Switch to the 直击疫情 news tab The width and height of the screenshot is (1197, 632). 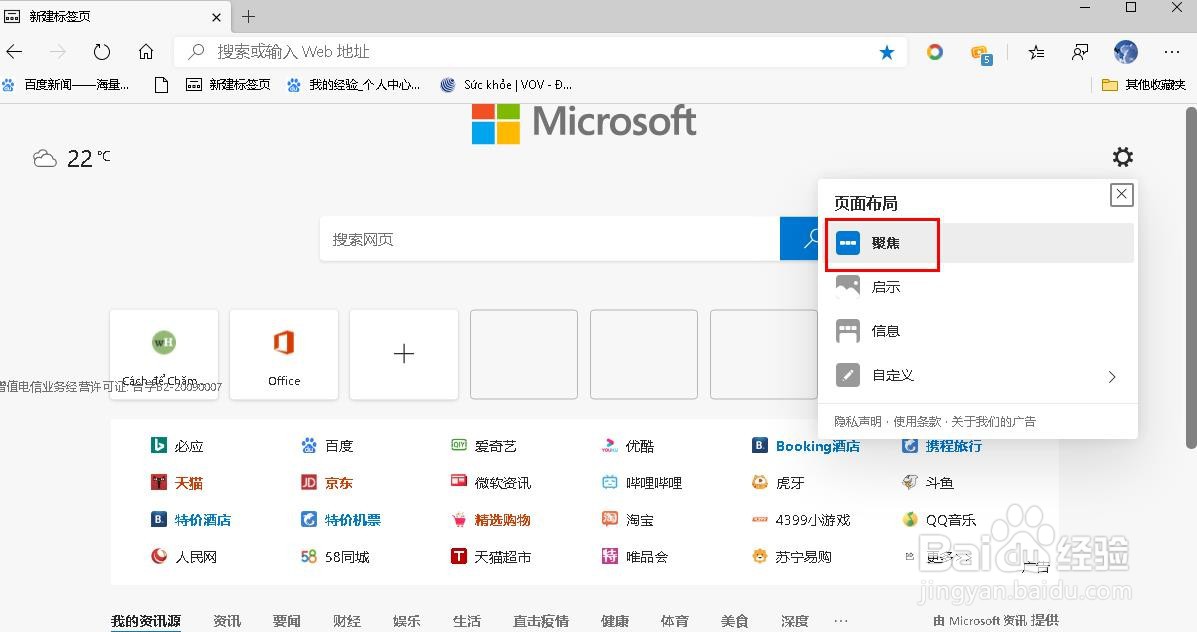(x=540, y=621)
